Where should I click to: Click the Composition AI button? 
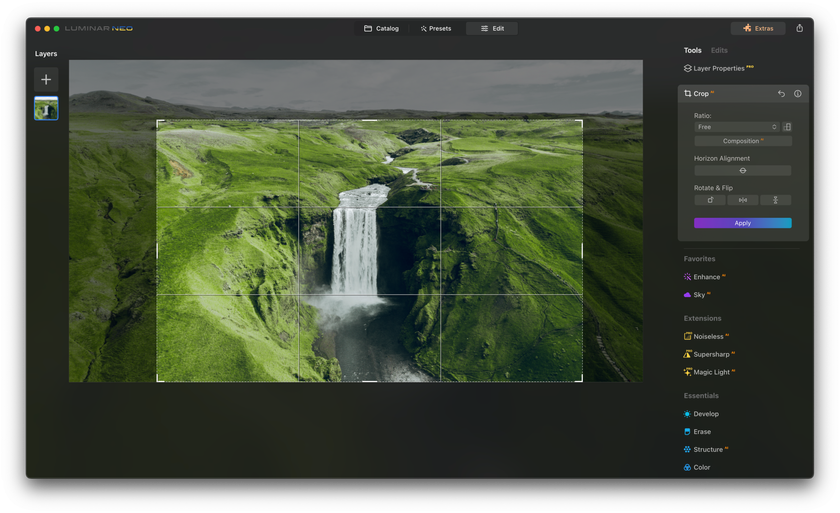coord(742,141)
